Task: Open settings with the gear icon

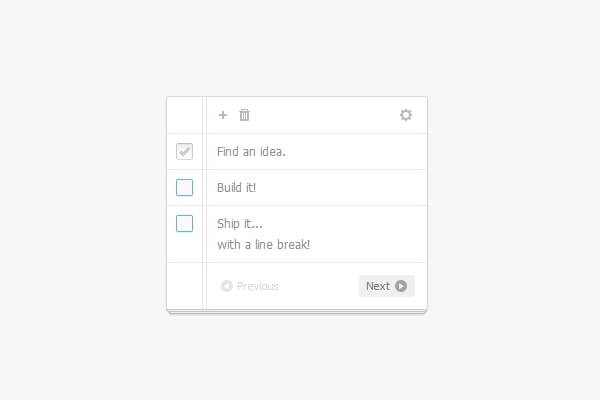Action: tap(406, 115)
